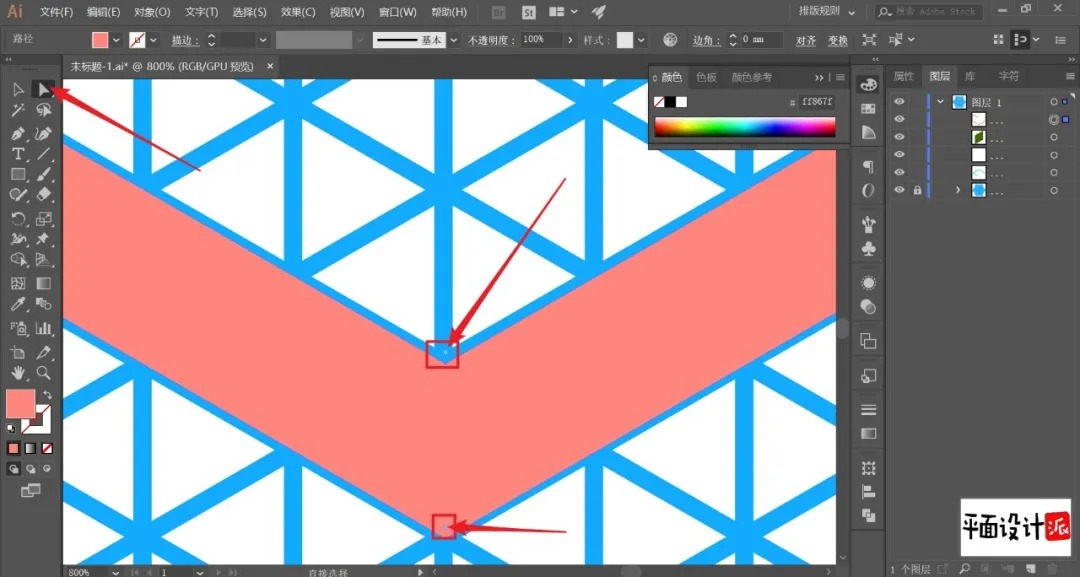Open the stroke weight dropdown

(x=263, y=40)
